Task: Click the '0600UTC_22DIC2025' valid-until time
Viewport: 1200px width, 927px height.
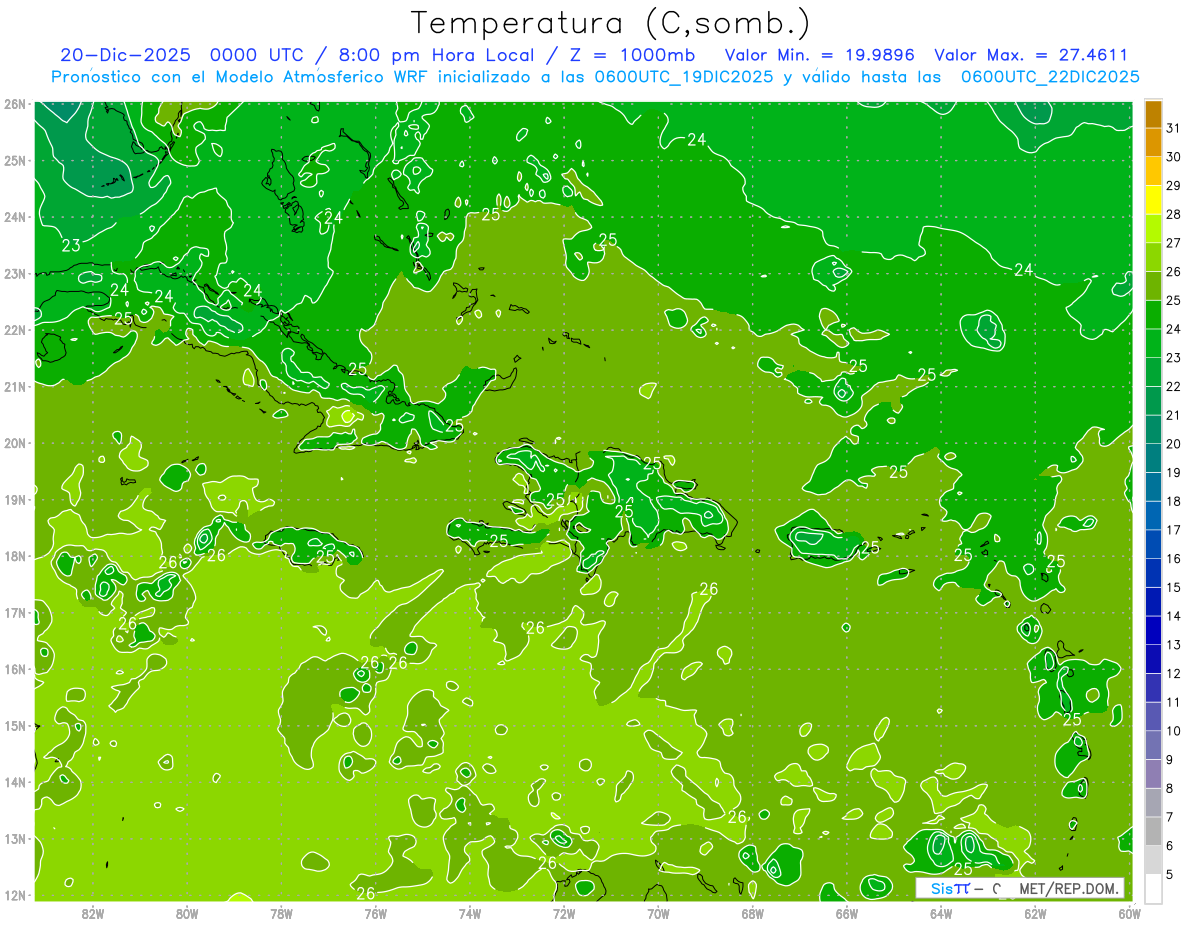Action: click(x=1050, y=77)
